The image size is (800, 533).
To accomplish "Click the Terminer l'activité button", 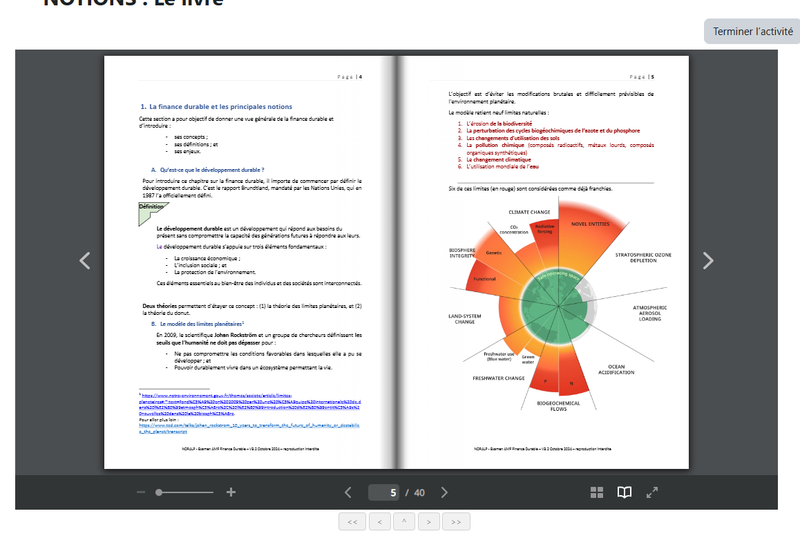I will (752, 31).
